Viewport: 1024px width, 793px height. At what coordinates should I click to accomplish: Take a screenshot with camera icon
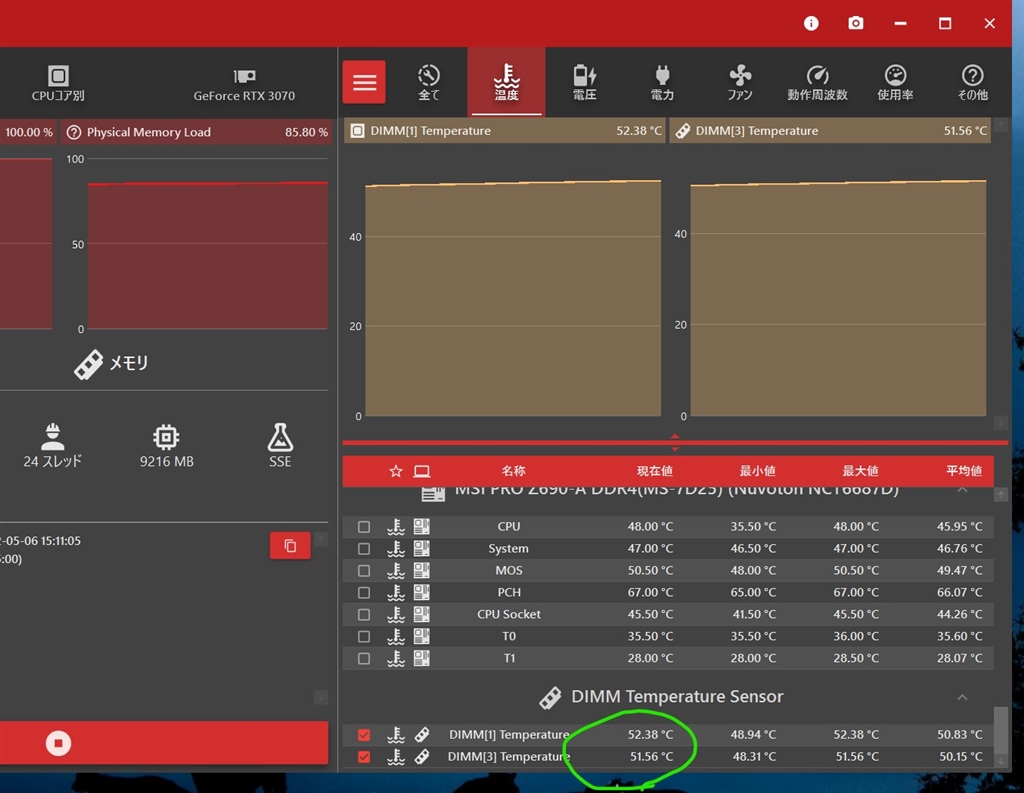[x=856, y=24]
